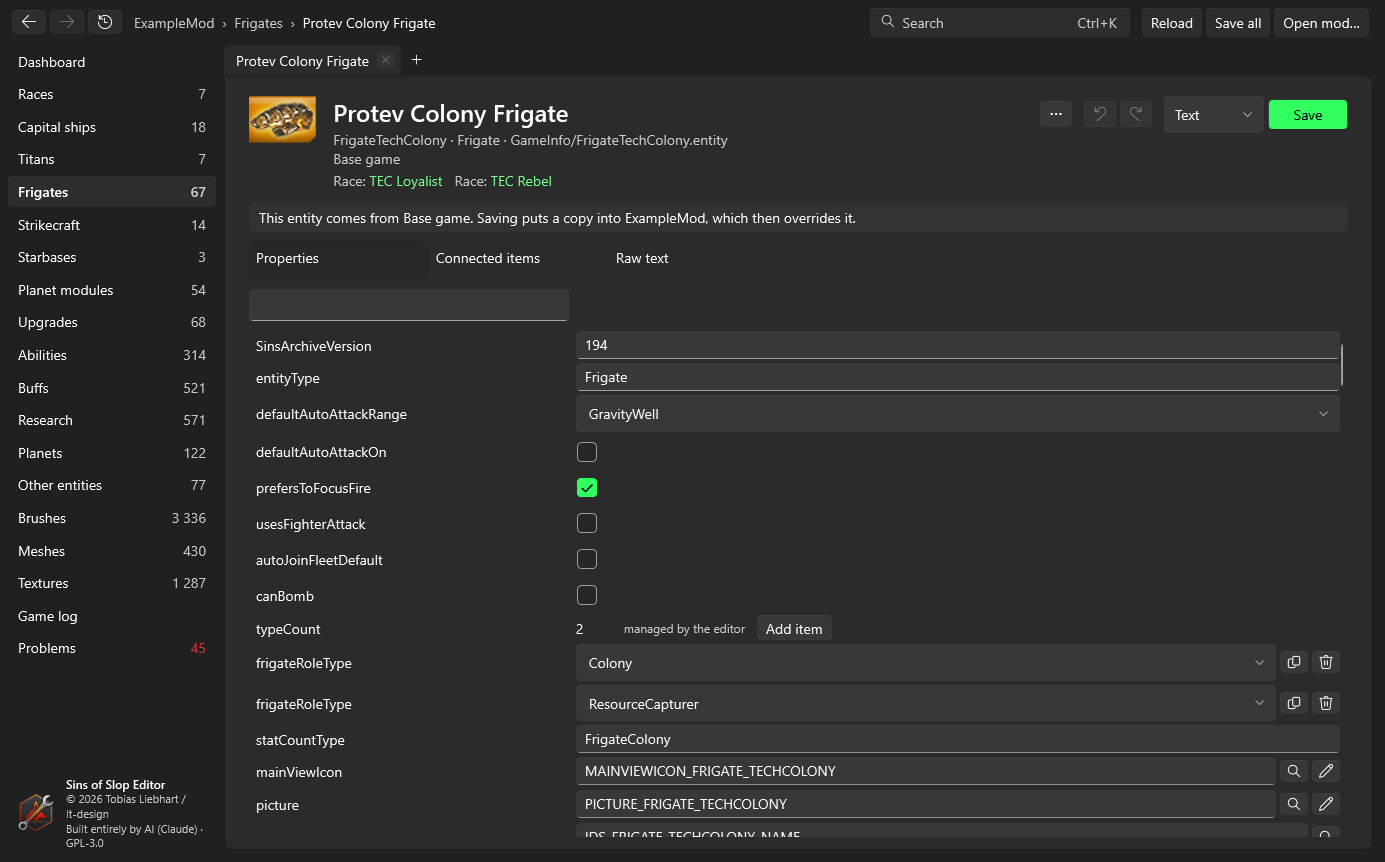Image resolution: width=1385 pixels, height=862 pixels.
Task: Delete the Colony frigateRoleType entry
Action: (1326, 662)
